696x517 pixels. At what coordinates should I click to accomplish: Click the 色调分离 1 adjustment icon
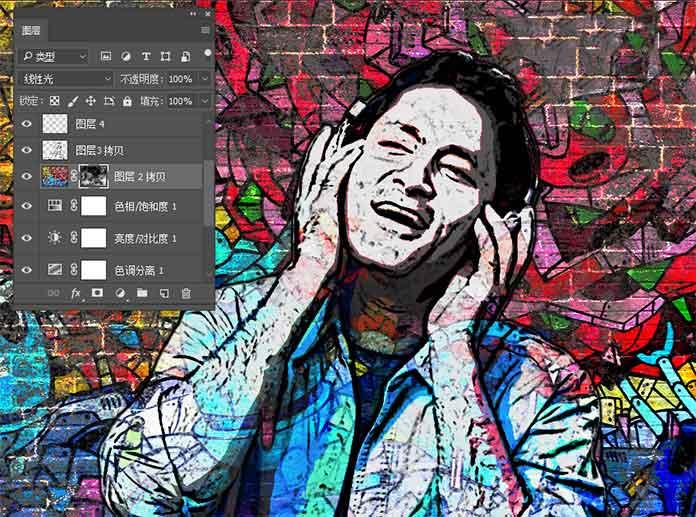coord(55,269)
